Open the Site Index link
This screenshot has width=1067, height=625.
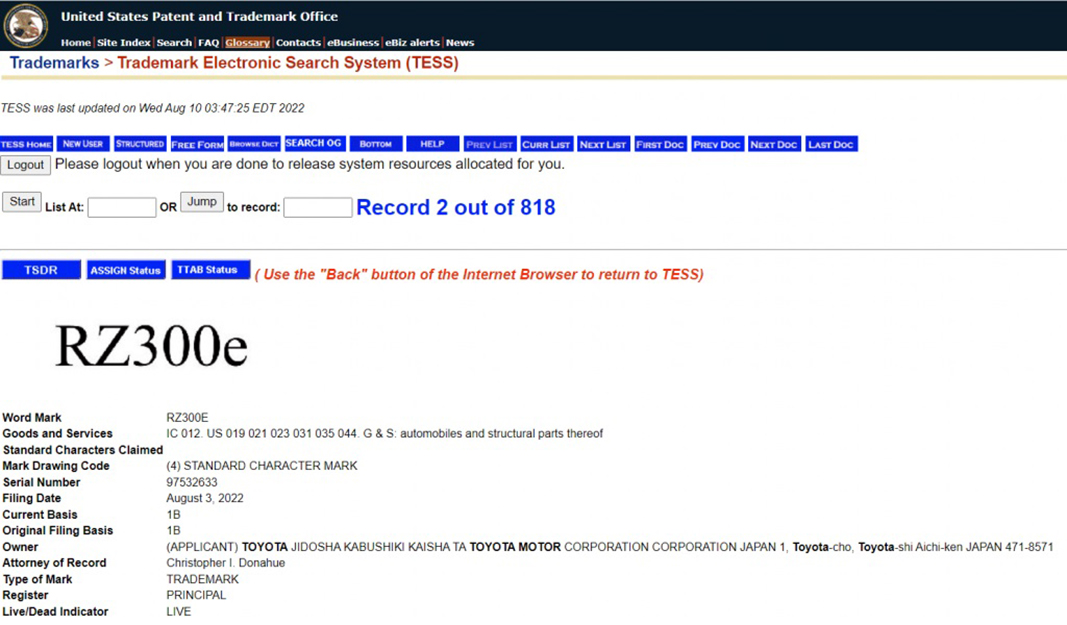tap(124, 43)
